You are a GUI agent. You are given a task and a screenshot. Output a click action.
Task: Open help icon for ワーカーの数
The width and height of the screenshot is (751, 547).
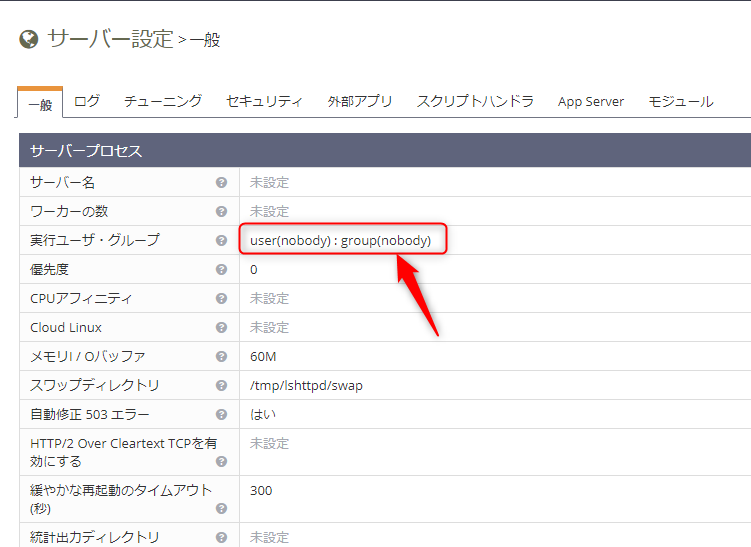coord(221,211)
